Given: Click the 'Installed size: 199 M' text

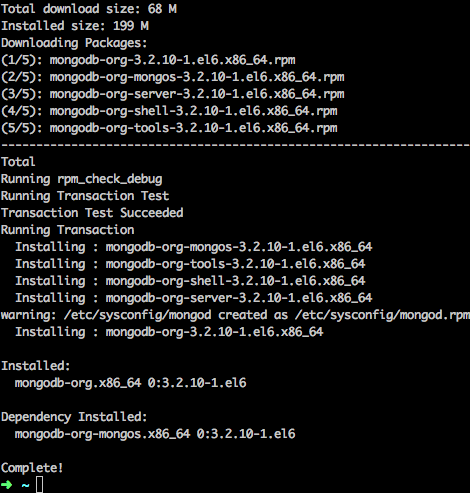Looking at the screenshot, I should (x=75, y=26).
